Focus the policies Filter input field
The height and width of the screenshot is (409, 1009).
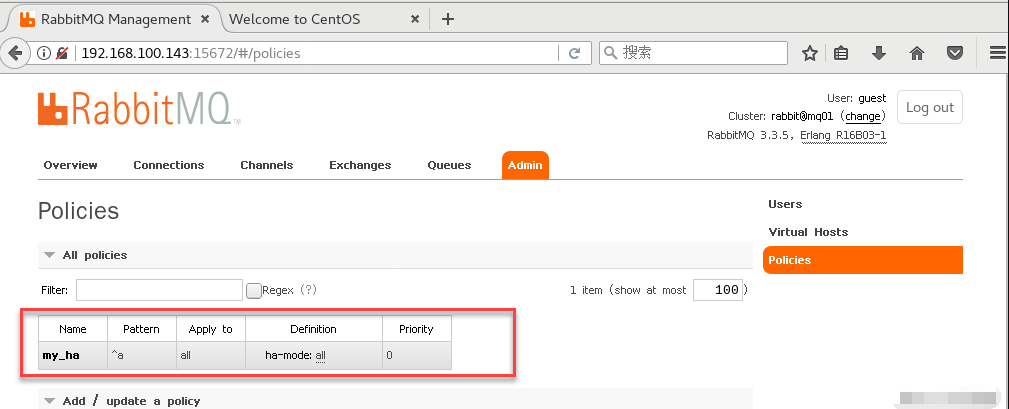pos(160,290)
